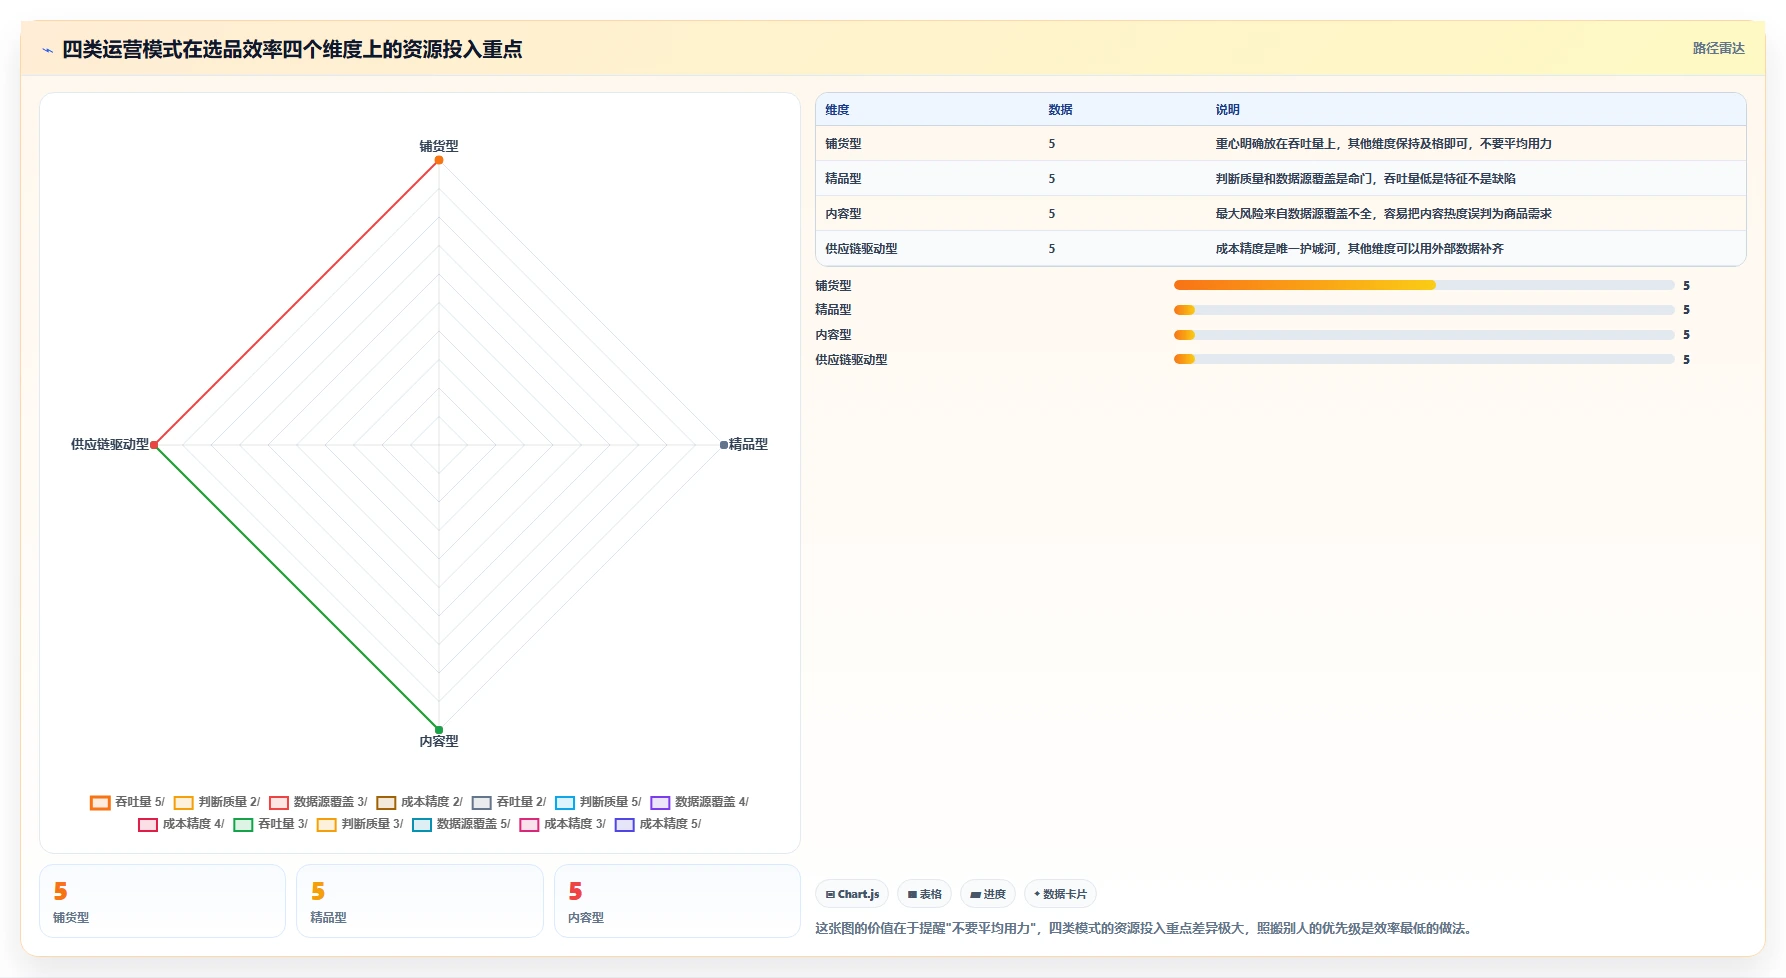The height and width of the screenshot is (978, 1786).
Task: Click the red data point beside 供应链驱动型 axis
Action: pyautogui.click(x=154, y=445)
